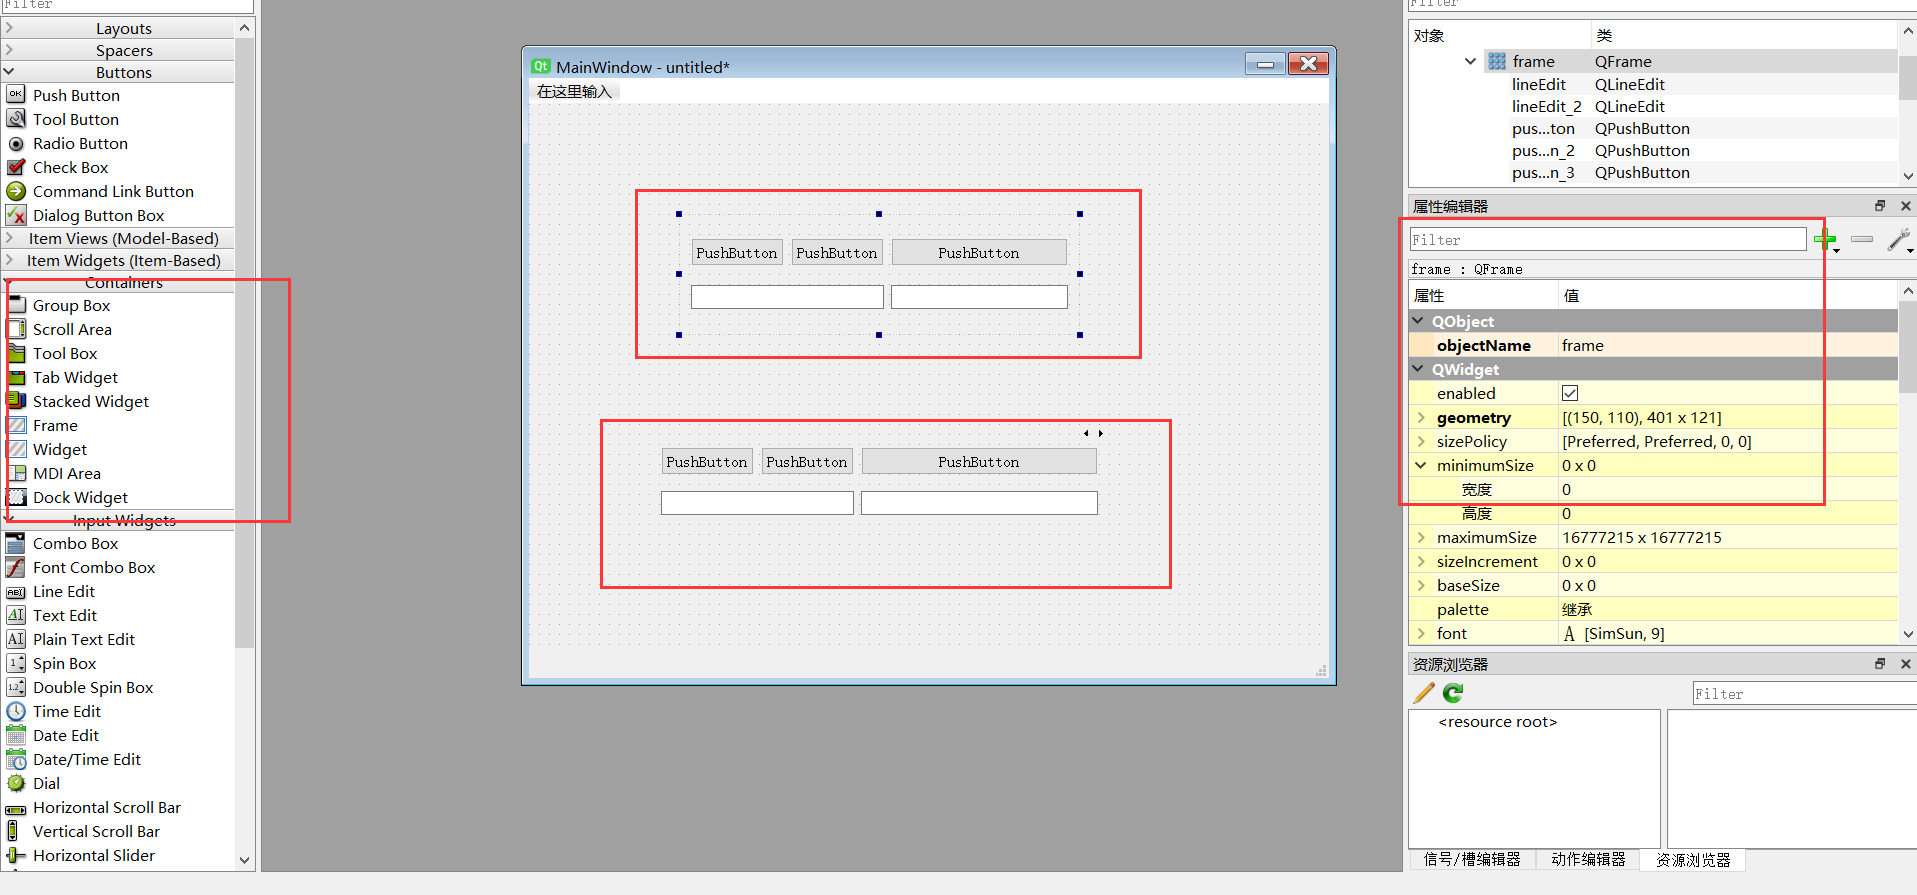The height and width of the screenshot is (895, 1917).
Task: Click the font property value [SimSun, 9]
Action: pyautogui.click(x=1624, y=633)
